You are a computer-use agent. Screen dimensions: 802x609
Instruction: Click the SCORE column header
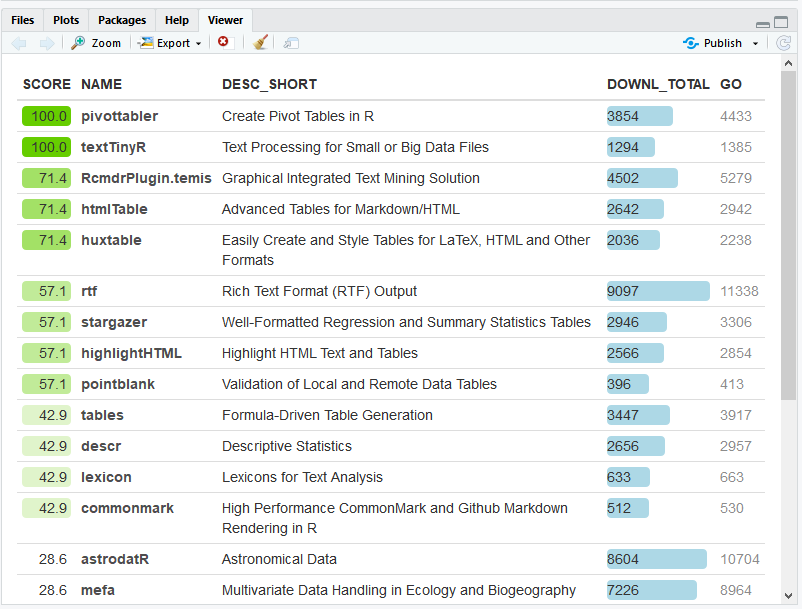[x=47, y=84]
